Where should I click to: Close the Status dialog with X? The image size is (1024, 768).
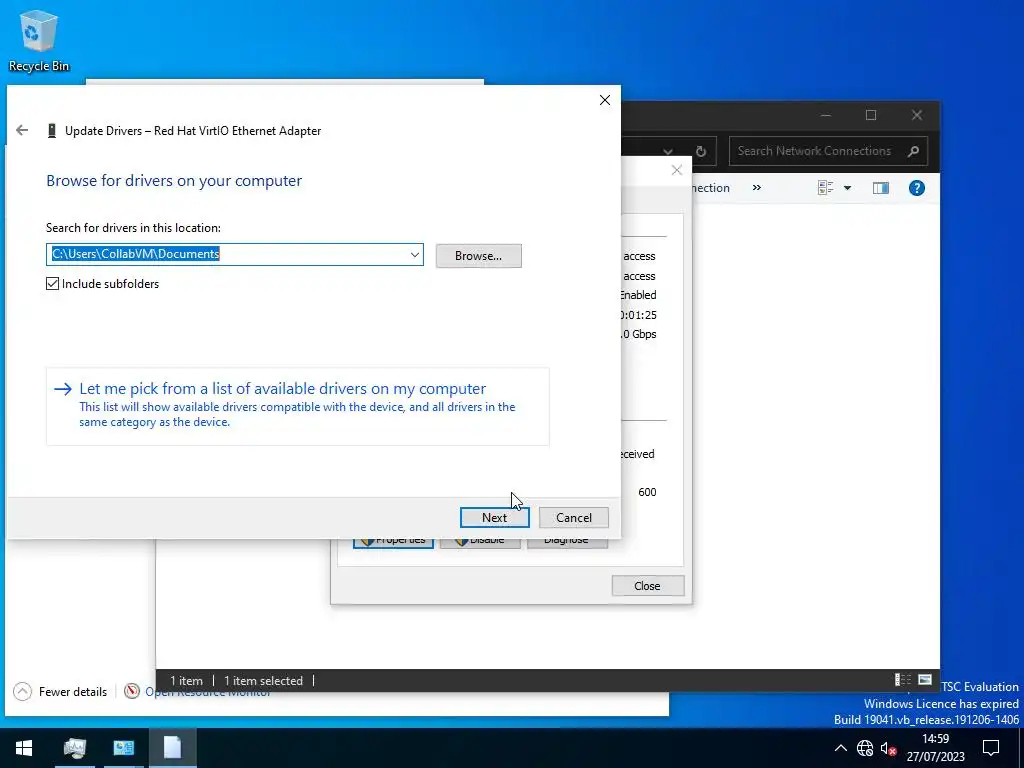[677, 170]
